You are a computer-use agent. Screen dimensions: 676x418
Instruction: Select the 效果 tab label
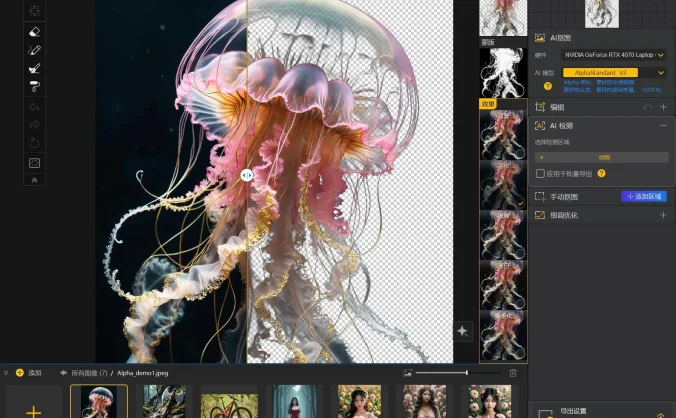(x=488, y=104)
